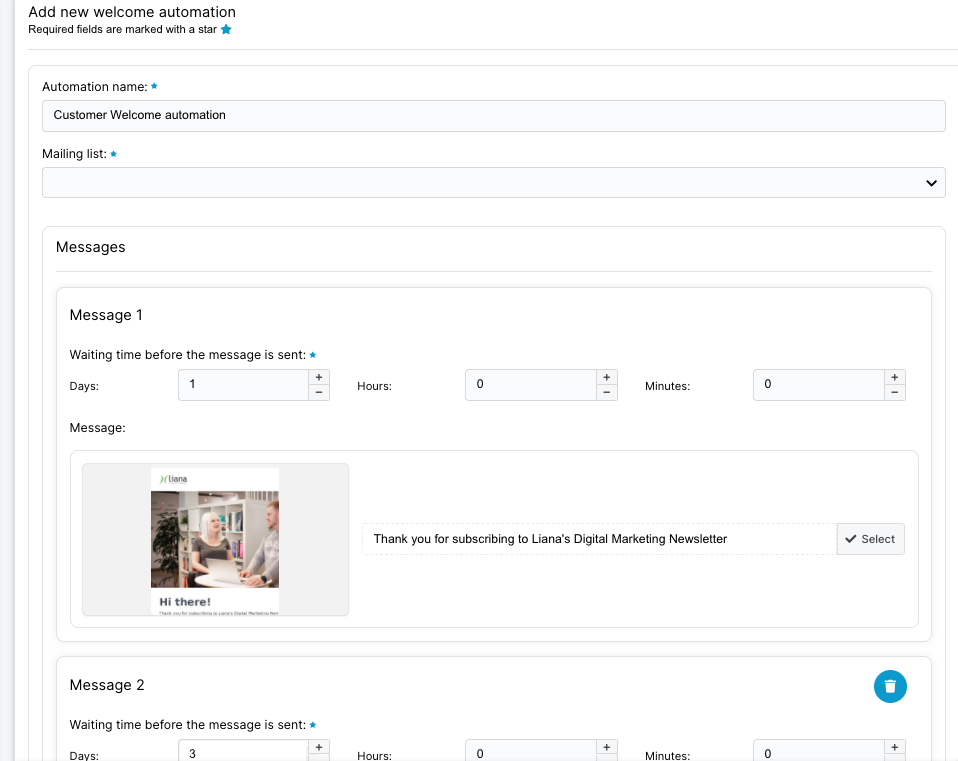Increase Message 1 Days with plus button

tap(319, 377)
